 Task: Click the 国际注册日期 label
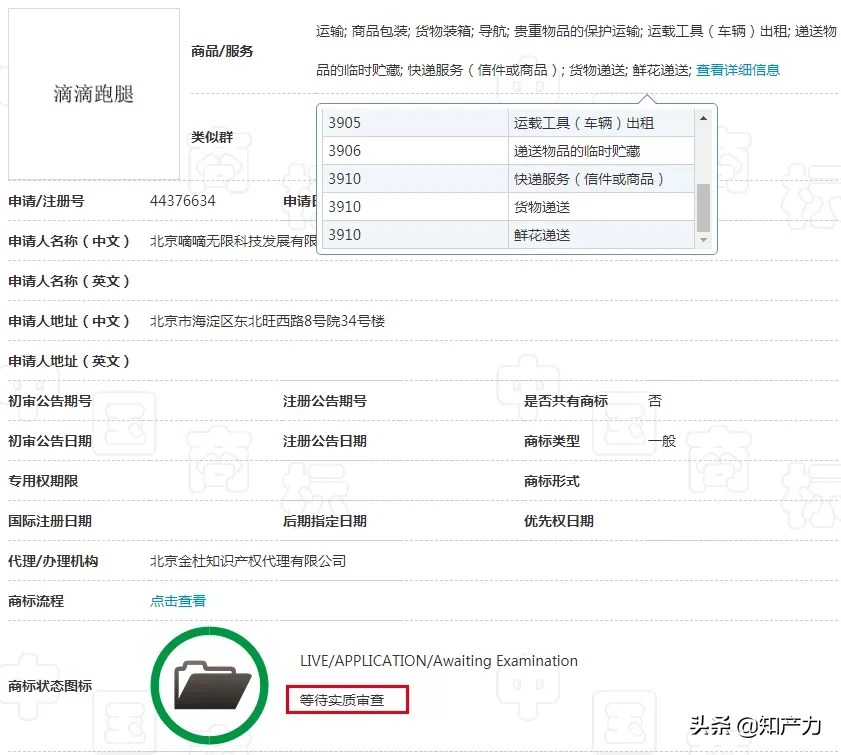[50, 521]
